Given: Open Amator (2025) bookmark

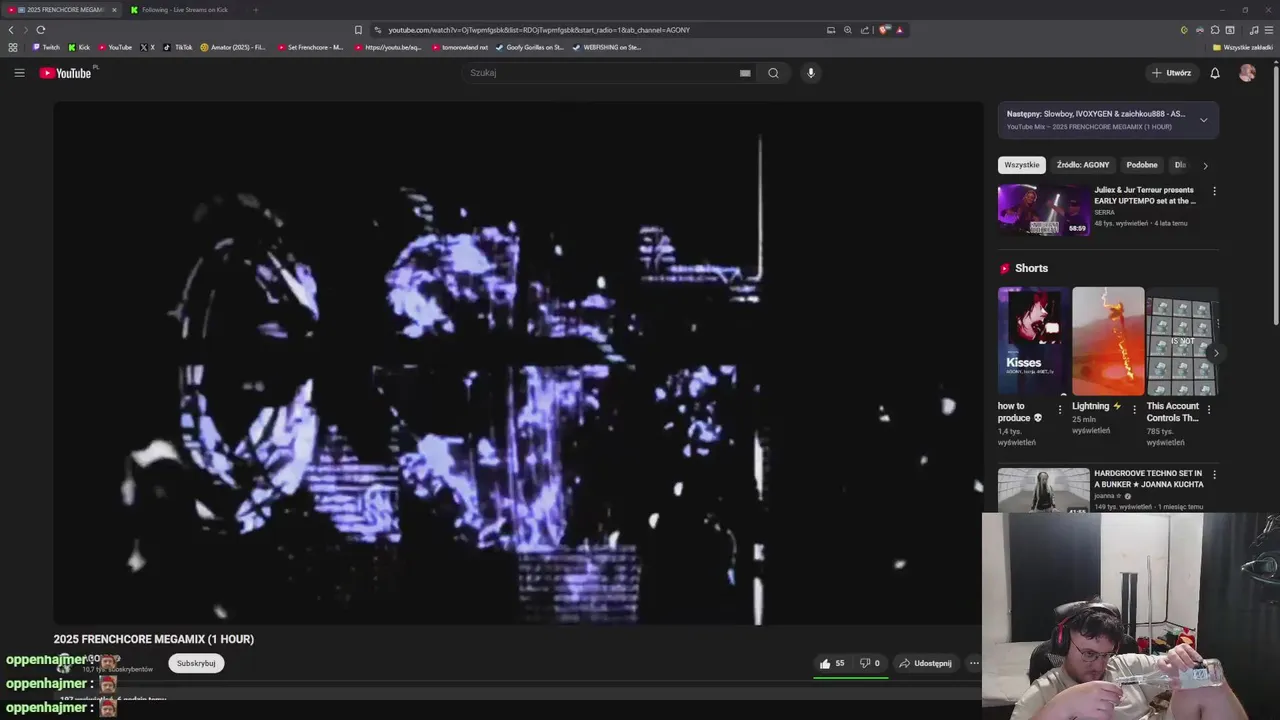Looking at the screenshot, I should 233,47.
